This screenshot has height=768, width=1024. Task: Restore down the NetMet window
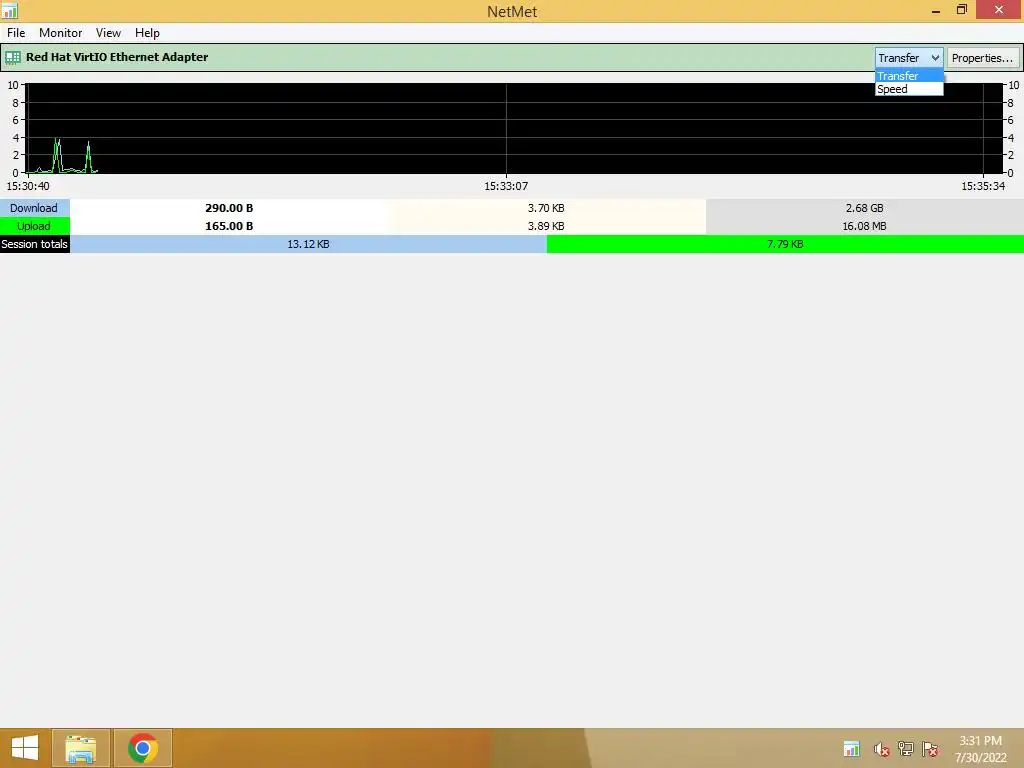pyautogui.click(x=961, y=10)
